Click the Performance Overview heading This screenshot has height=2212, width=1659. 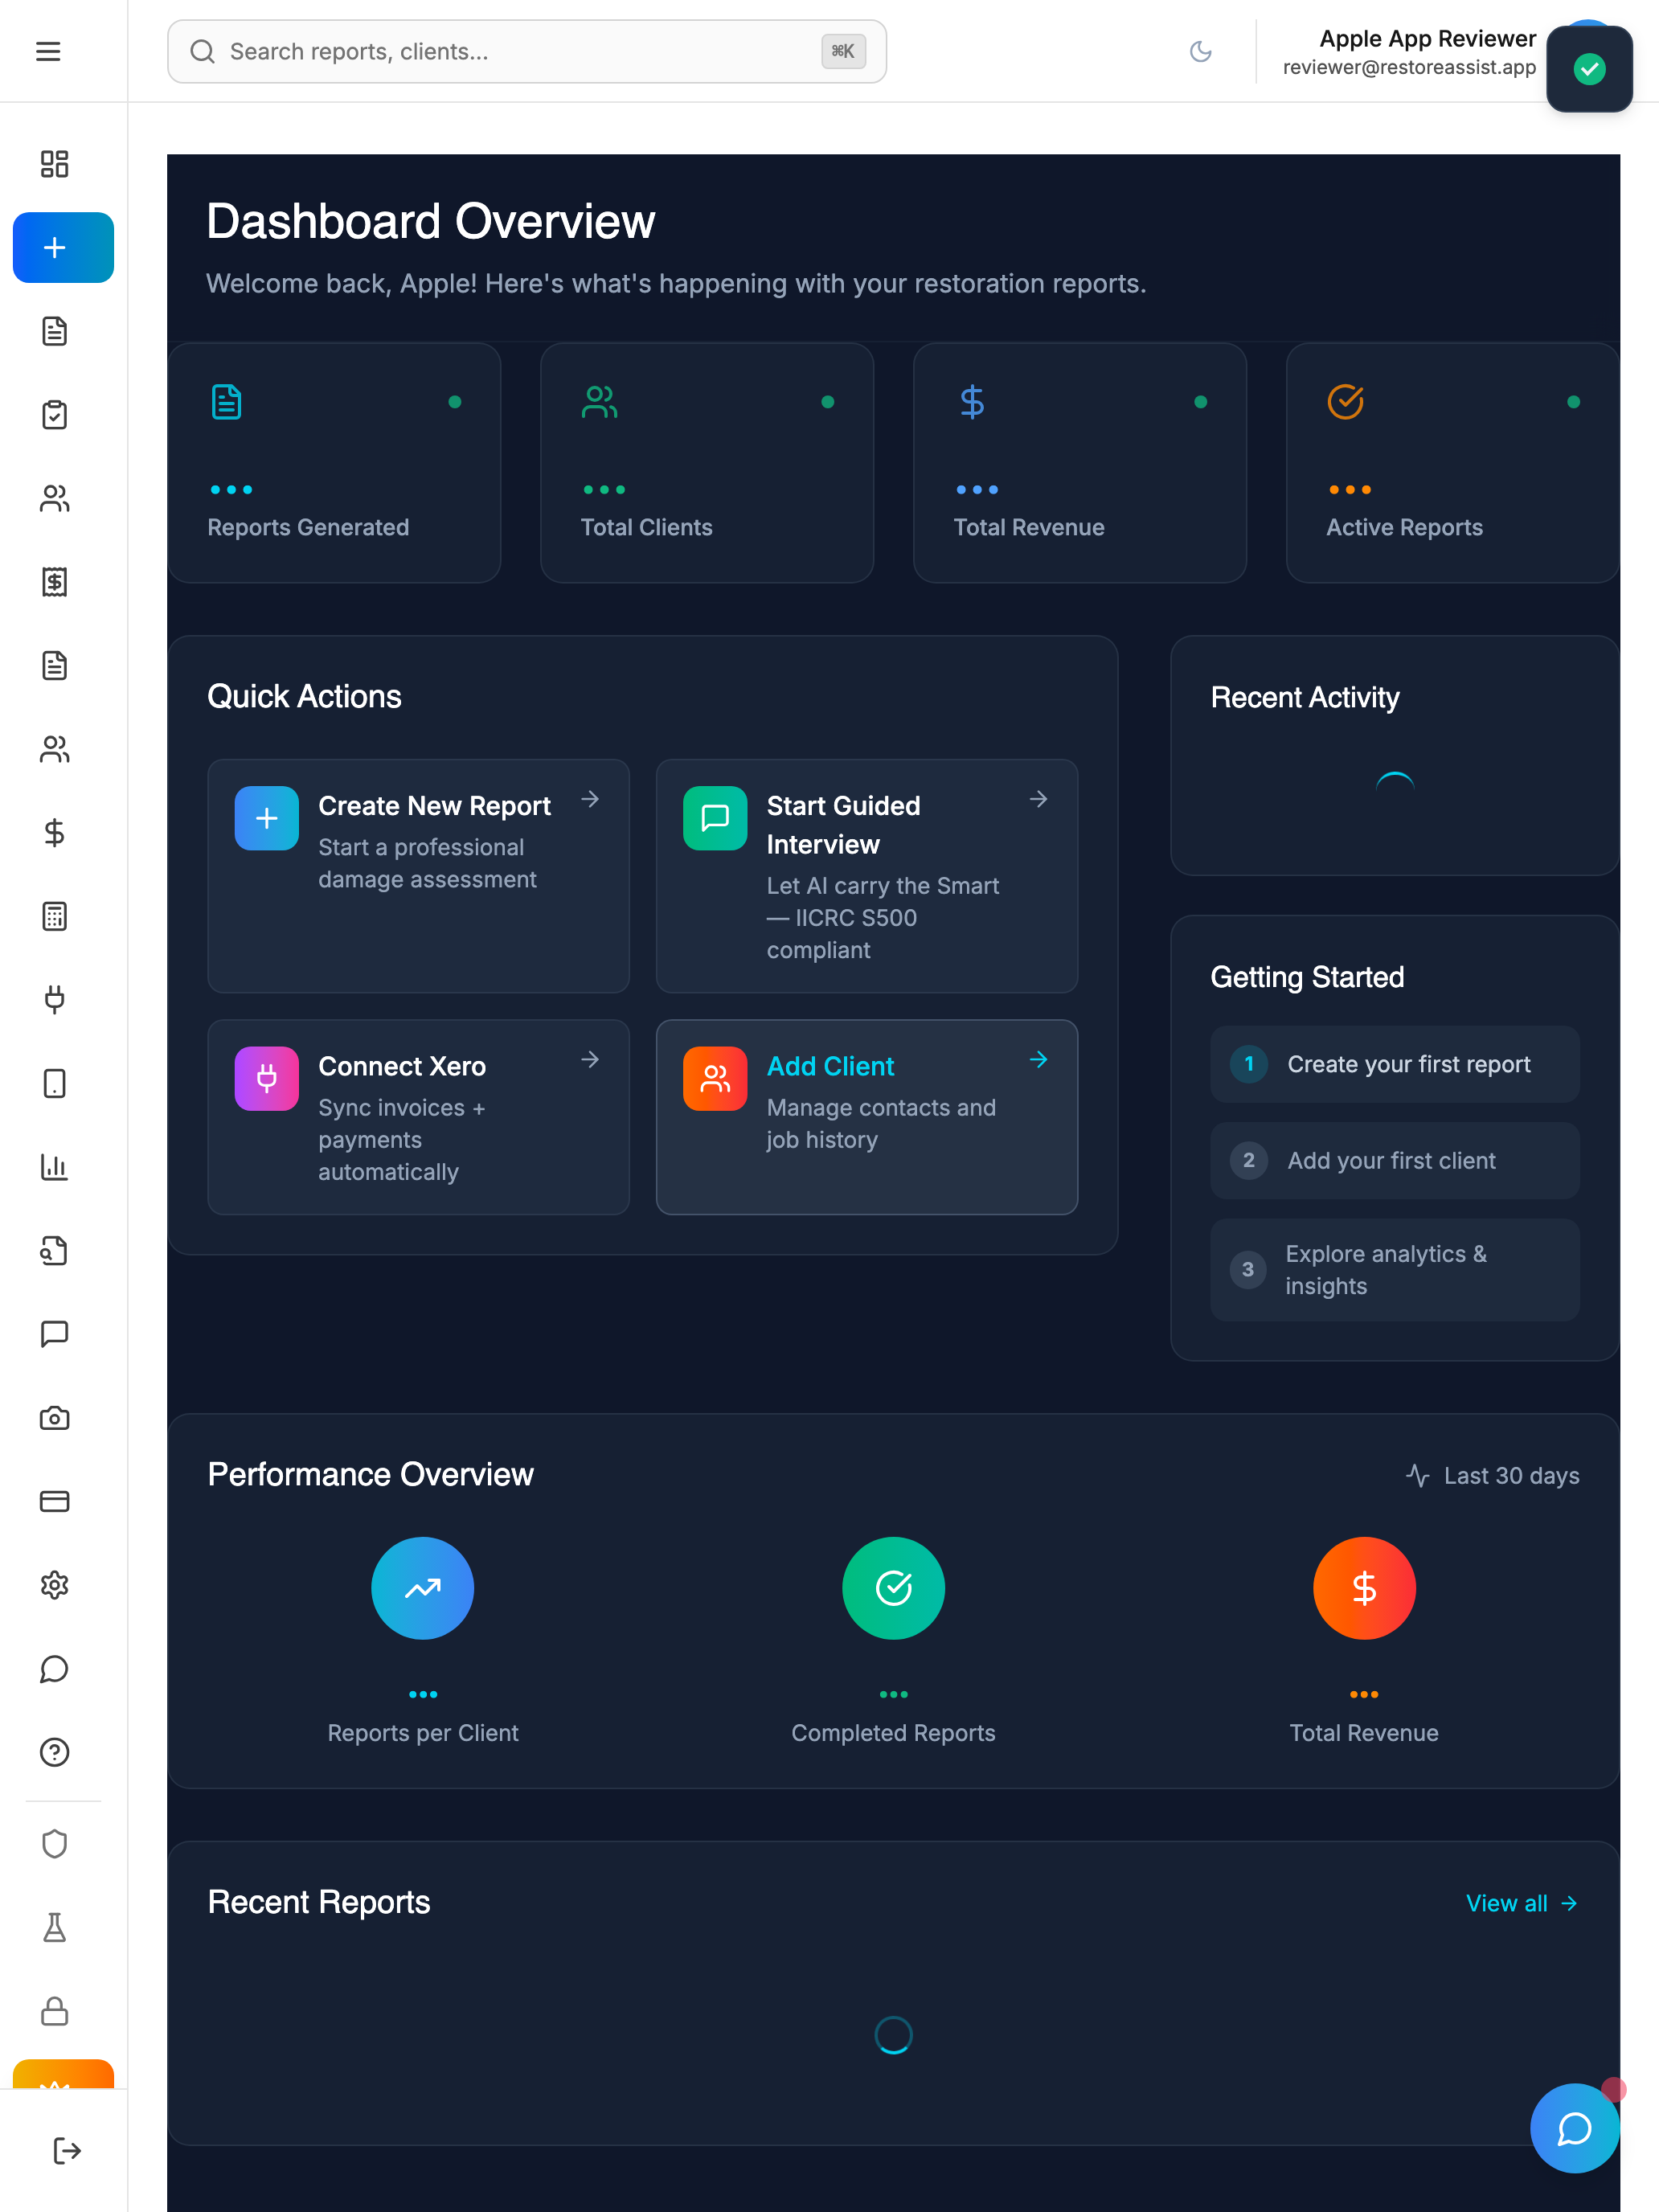coord(370,1474)
